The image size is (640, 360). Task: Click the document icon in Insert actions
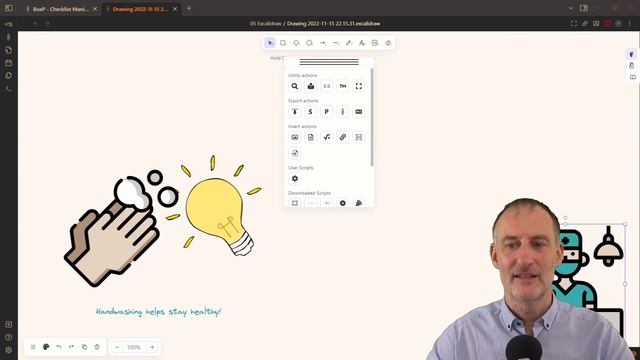coord(311,137)
